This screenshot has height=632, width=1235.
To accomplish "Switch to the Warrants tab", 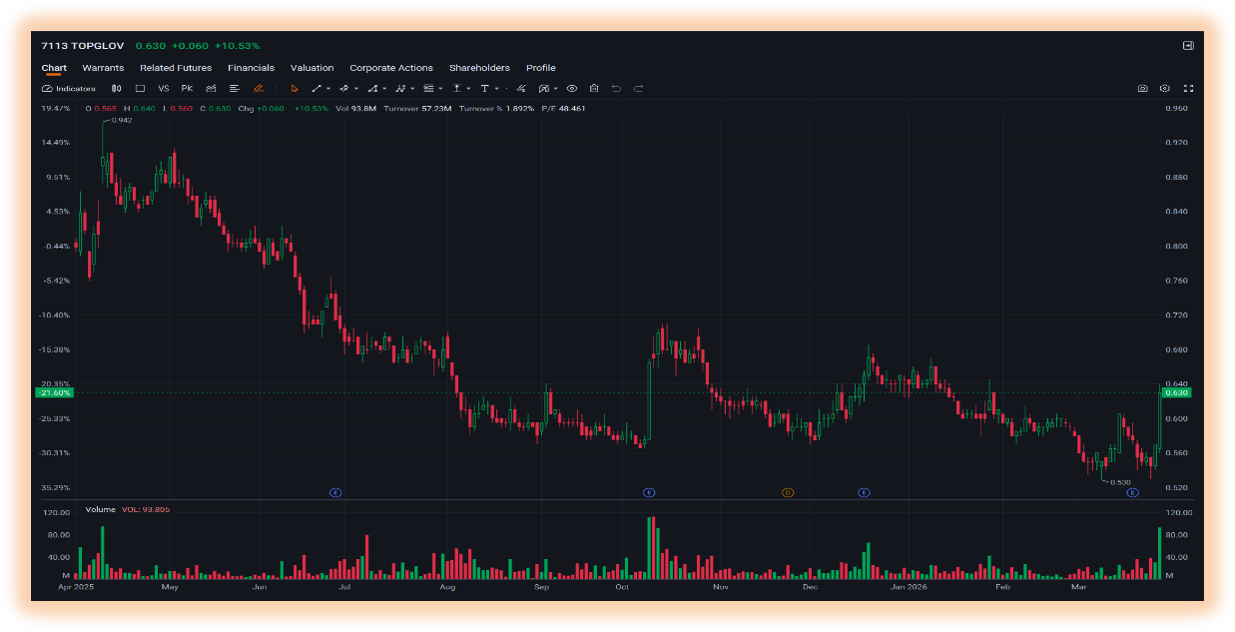I will click(x=103, y=68).
